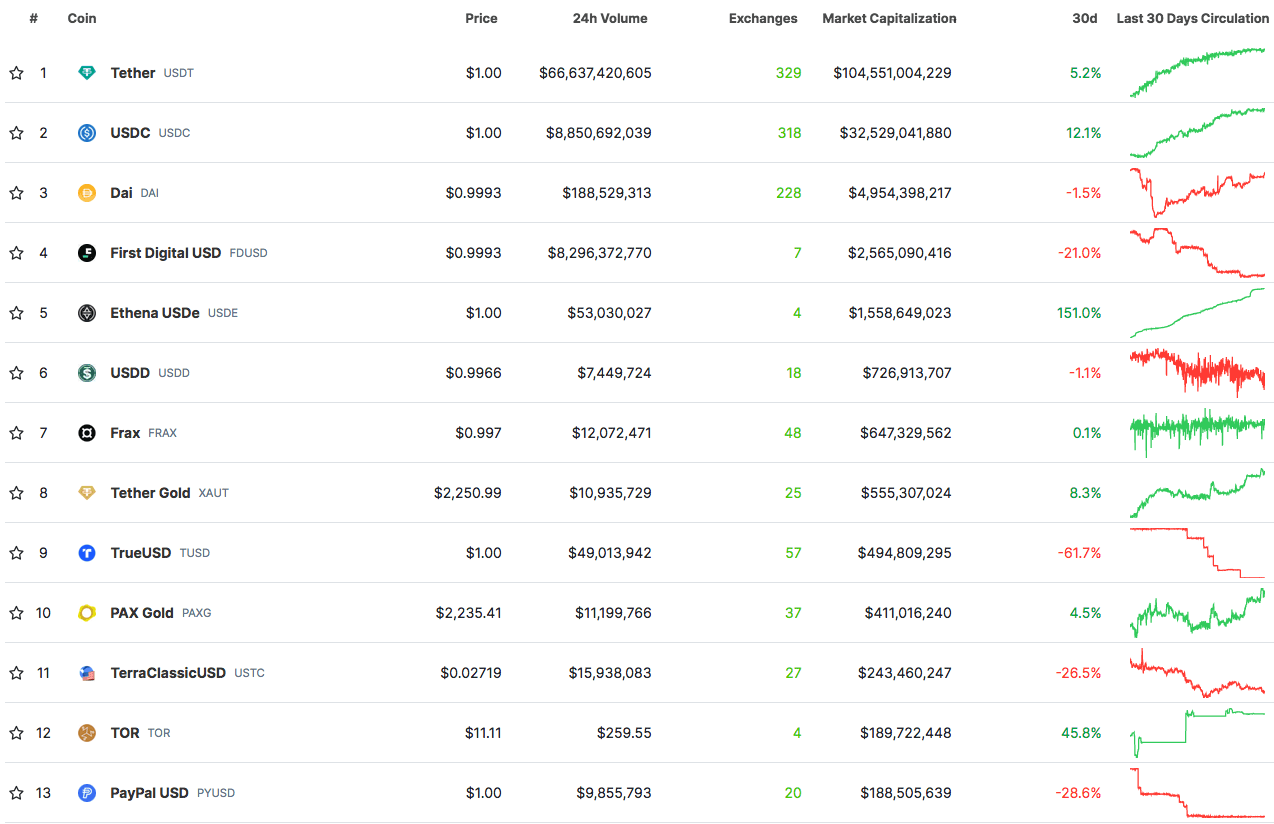Sort by Market Capitalization header
The width and height of the screenshot is (1274, 824).
coord(889,18)
